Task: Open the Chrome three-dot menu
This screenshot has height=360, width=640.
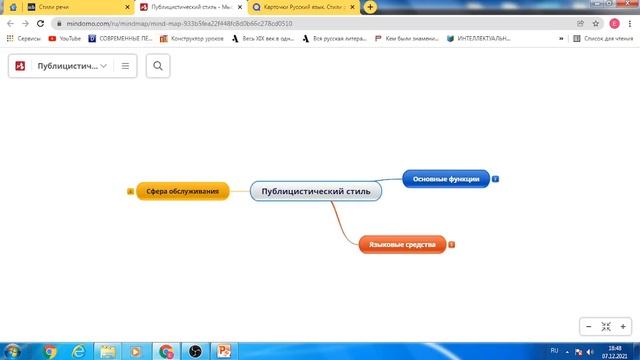Action: [630, 23]
